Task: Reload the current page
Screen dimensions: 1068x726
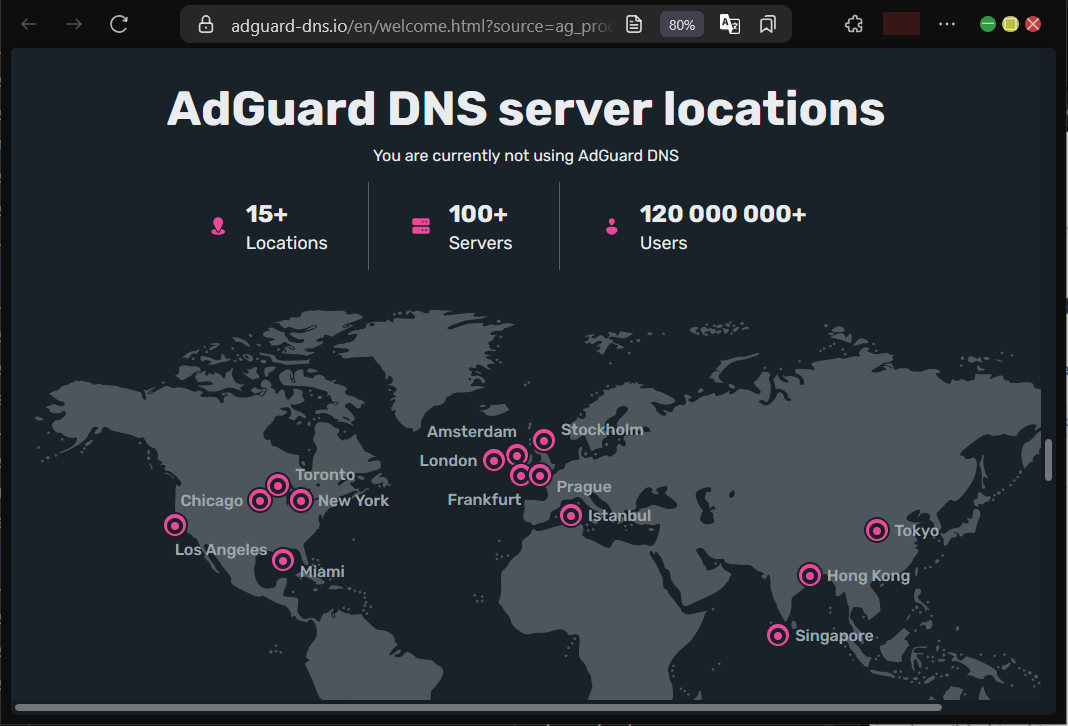Action: pyautogui.click(x=119, y=25)
